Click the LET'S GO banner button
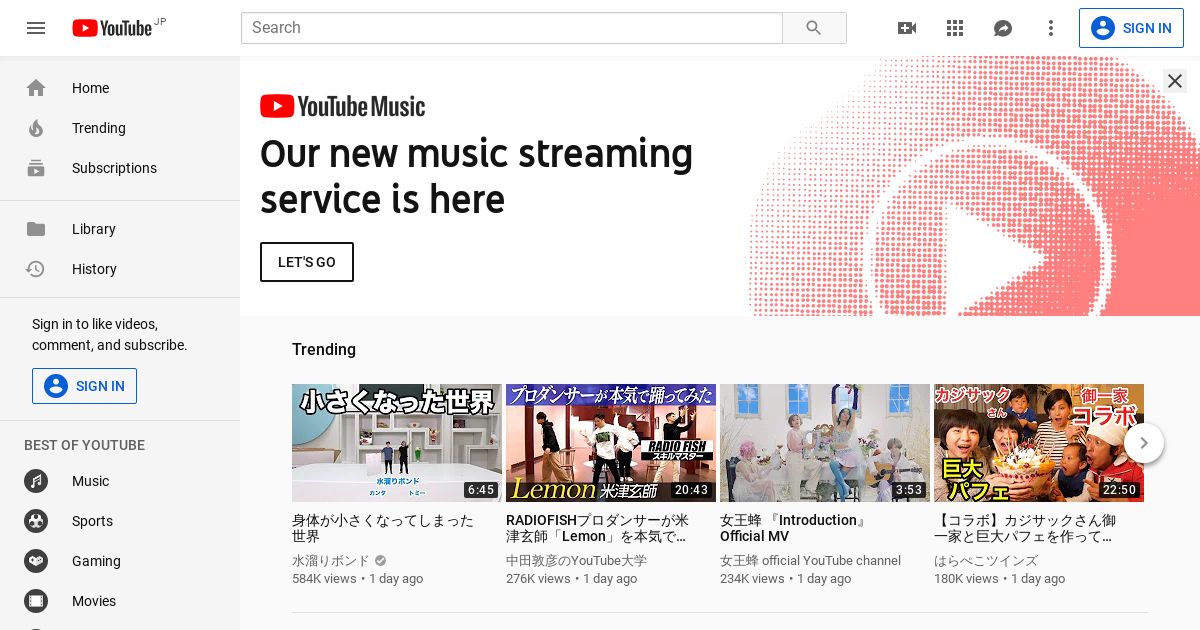 pos(307,262)
